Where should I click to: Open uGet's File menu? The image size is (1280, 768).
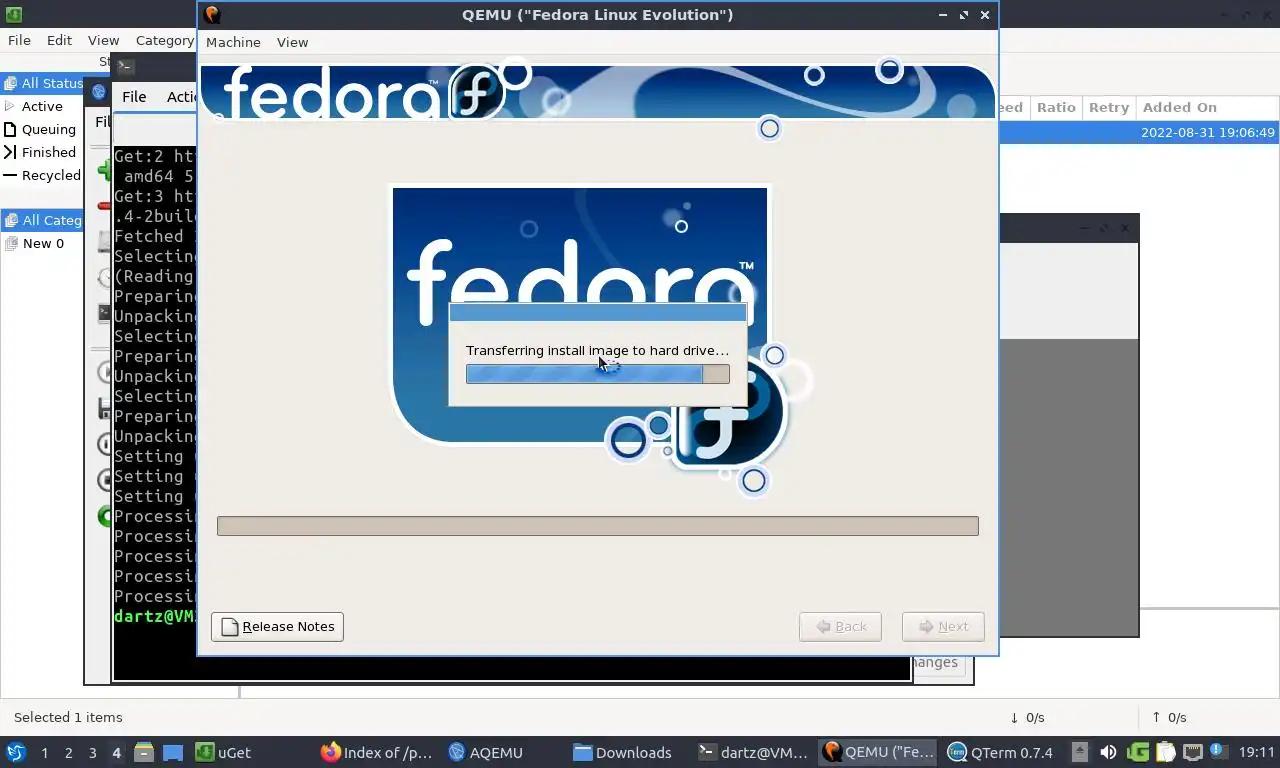[19, 40]
